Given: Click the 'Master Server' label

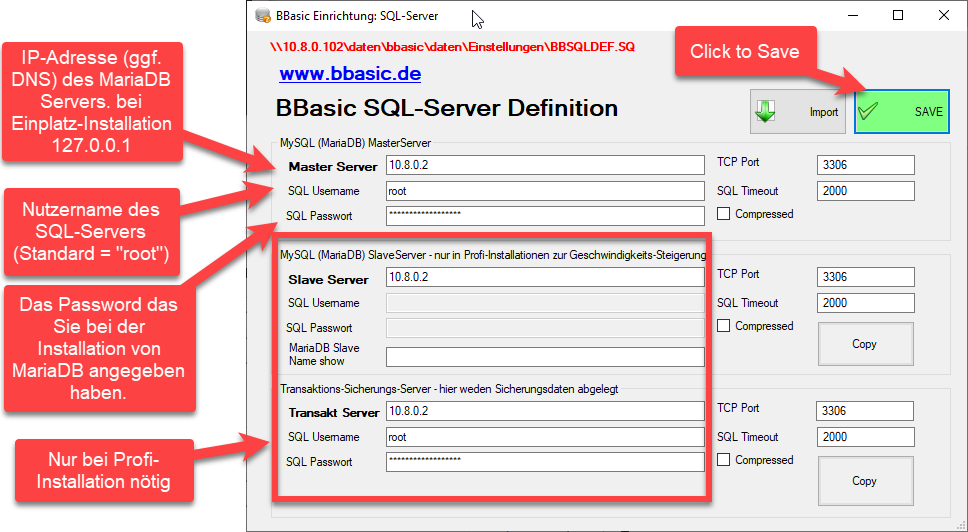Looking at the screenshot, I should [333, 167].
